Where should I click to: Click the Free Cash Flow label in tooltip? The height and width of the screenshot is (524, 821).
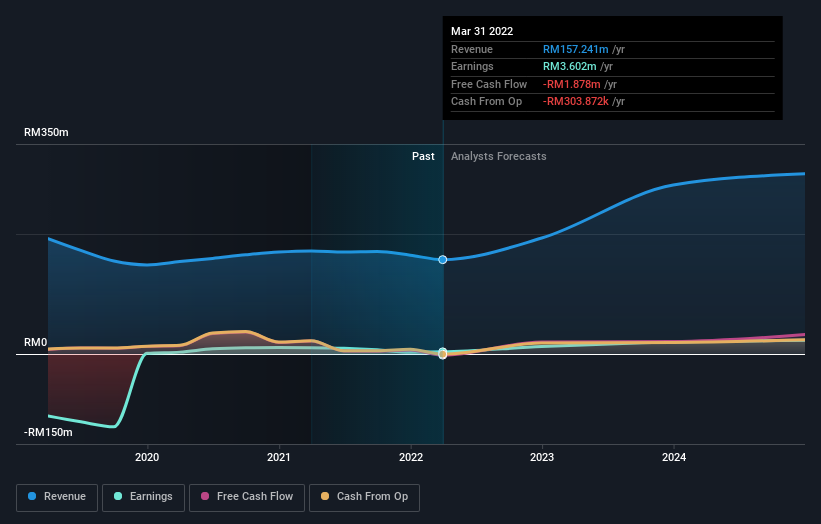tap(489, 84)
